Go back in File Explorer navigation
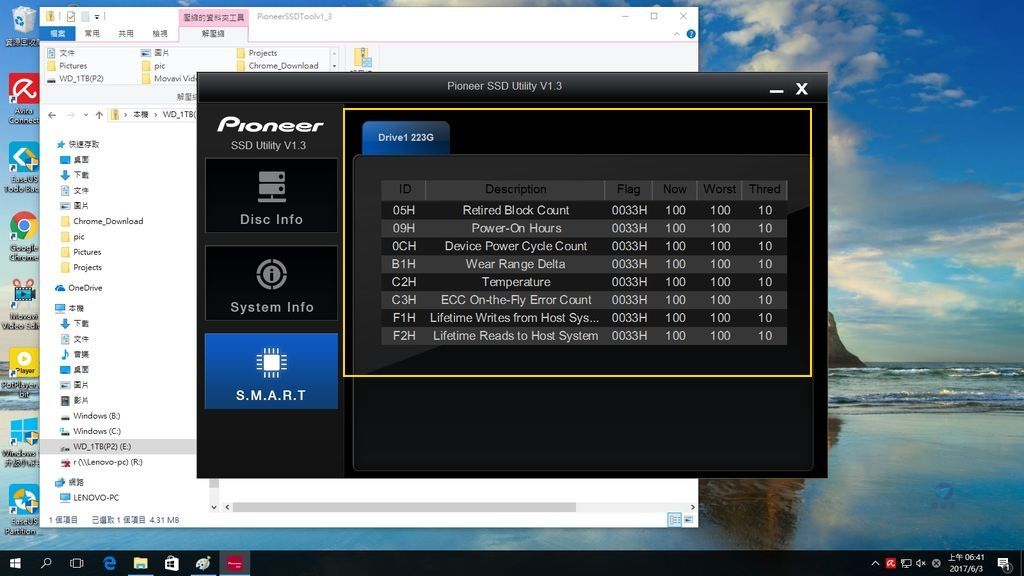The image size is (1024, 576). click(52, 115)
